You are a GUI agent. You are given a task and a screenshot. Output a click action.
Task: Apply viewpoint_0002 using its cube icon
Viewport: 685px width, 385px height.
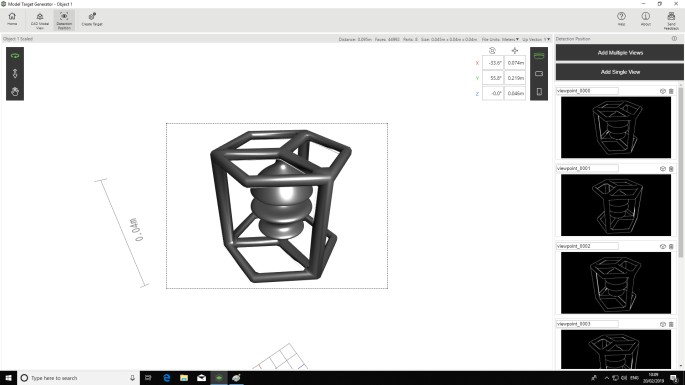(663, 246)
